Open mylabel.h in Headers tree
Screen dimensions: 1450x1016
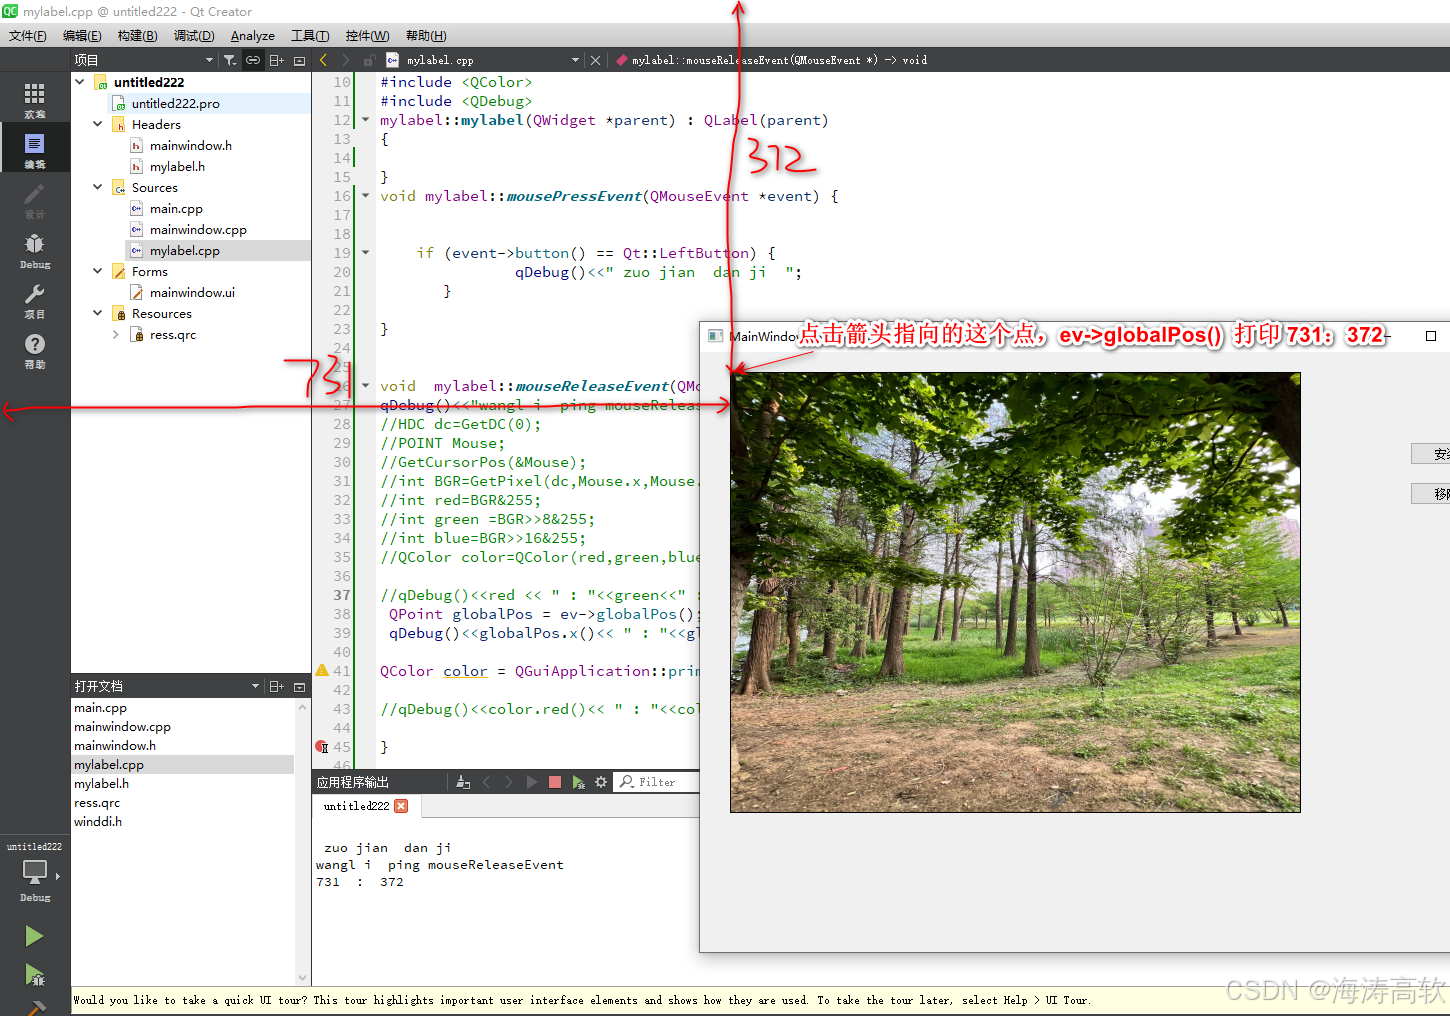point(177,166)
